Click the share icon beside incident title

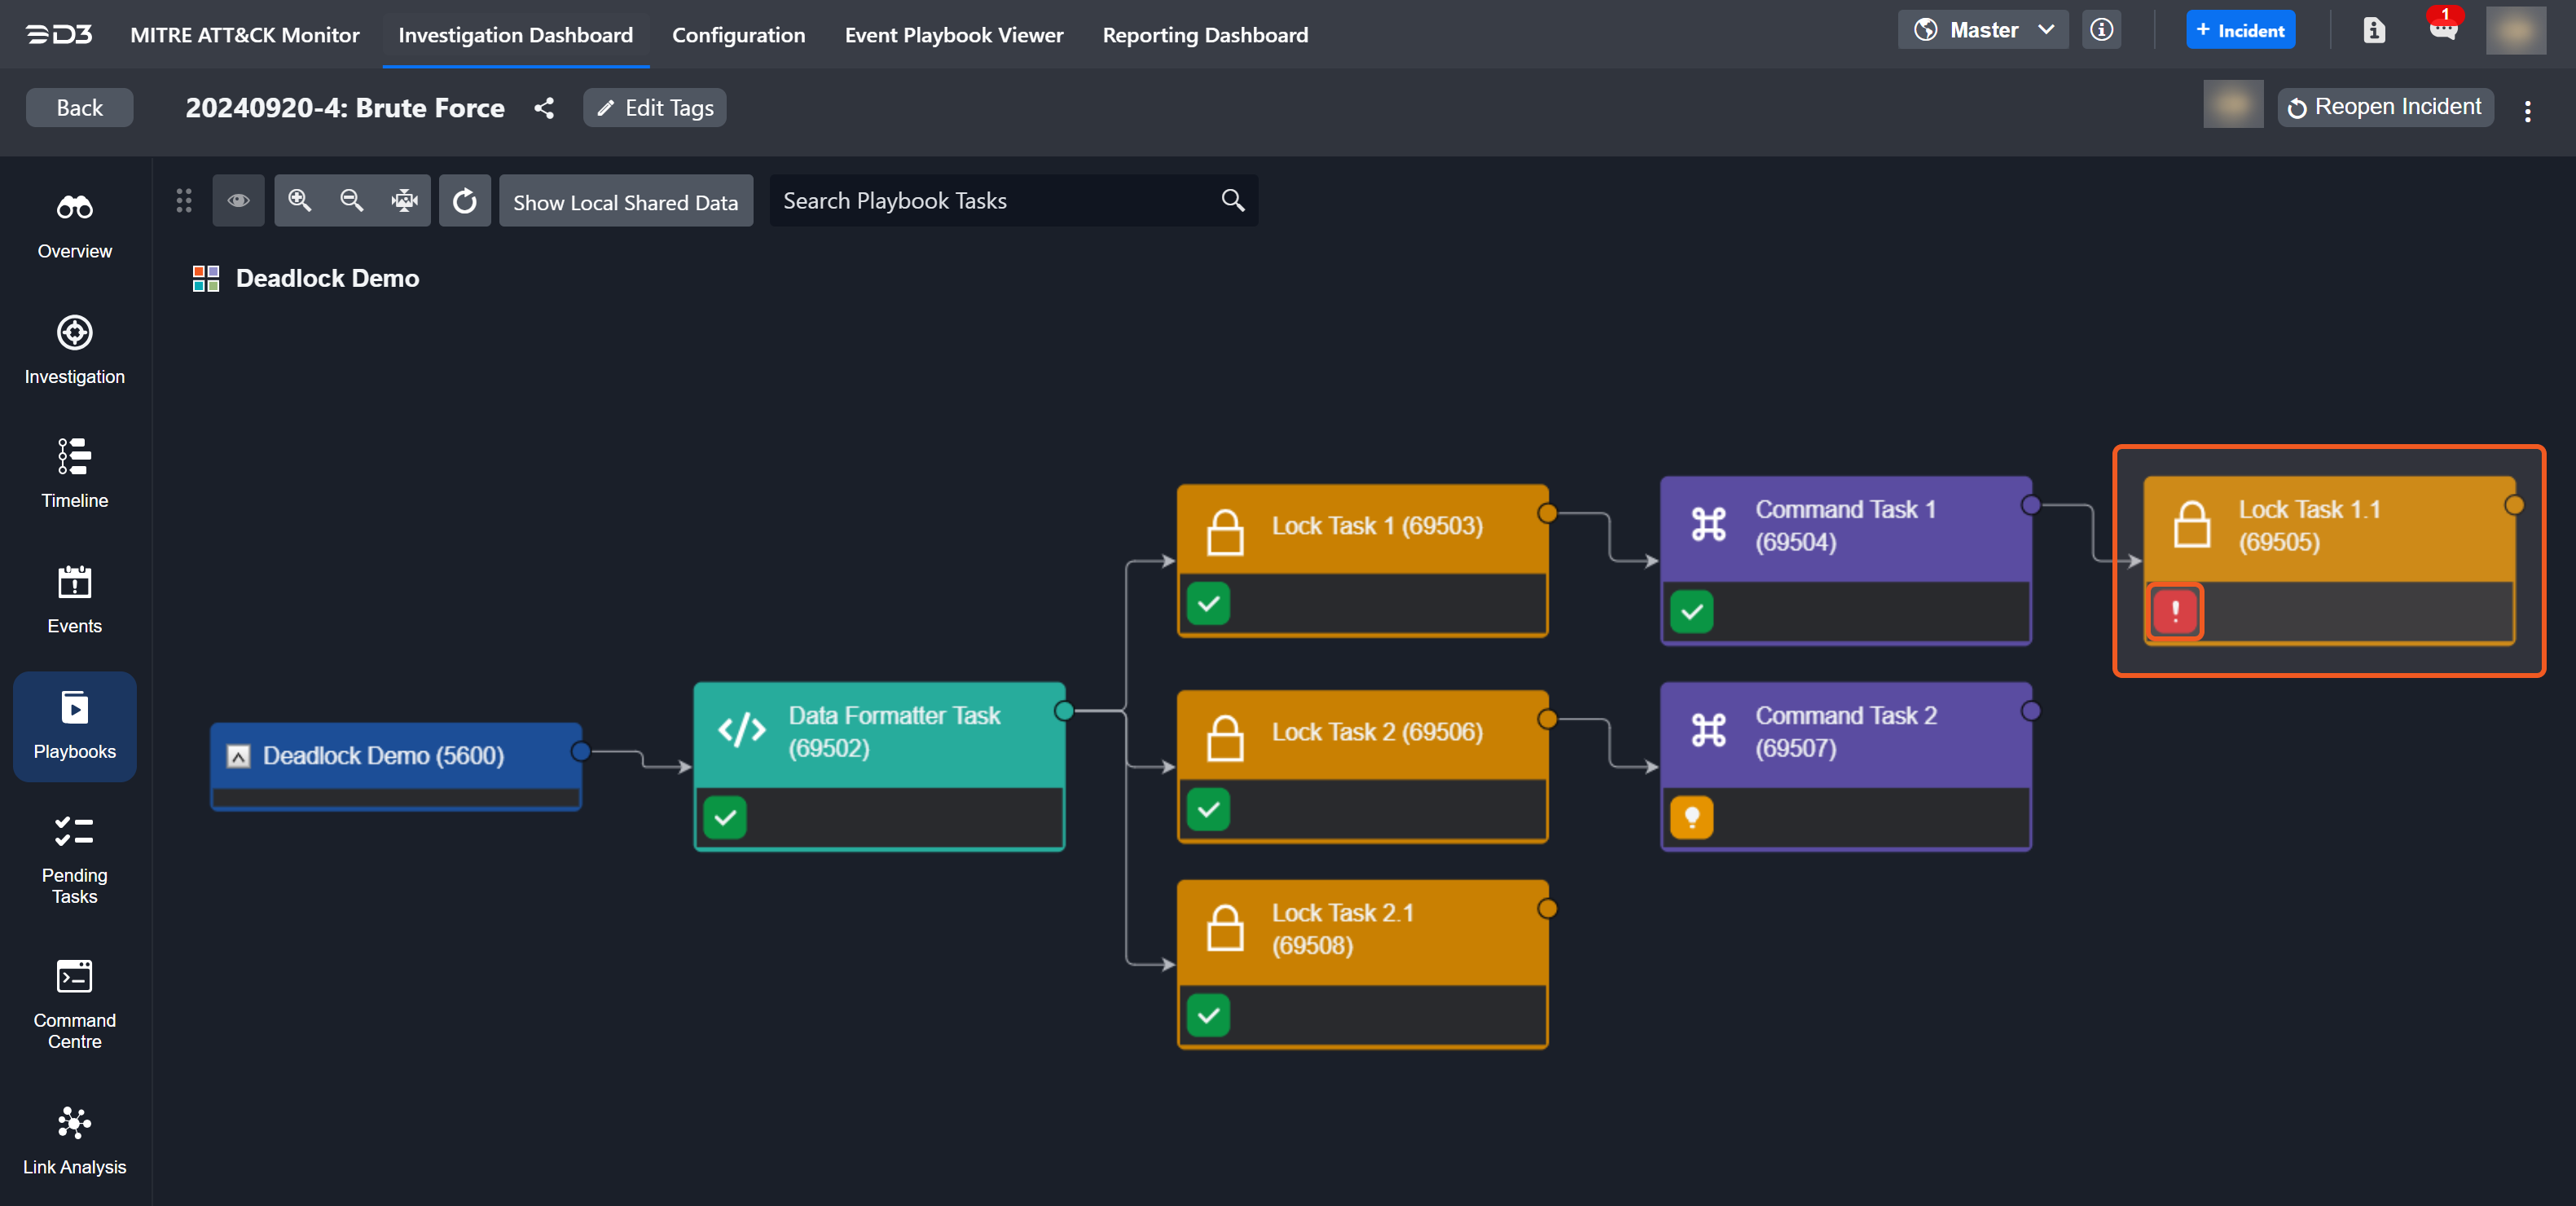click(x=544, y=108)
